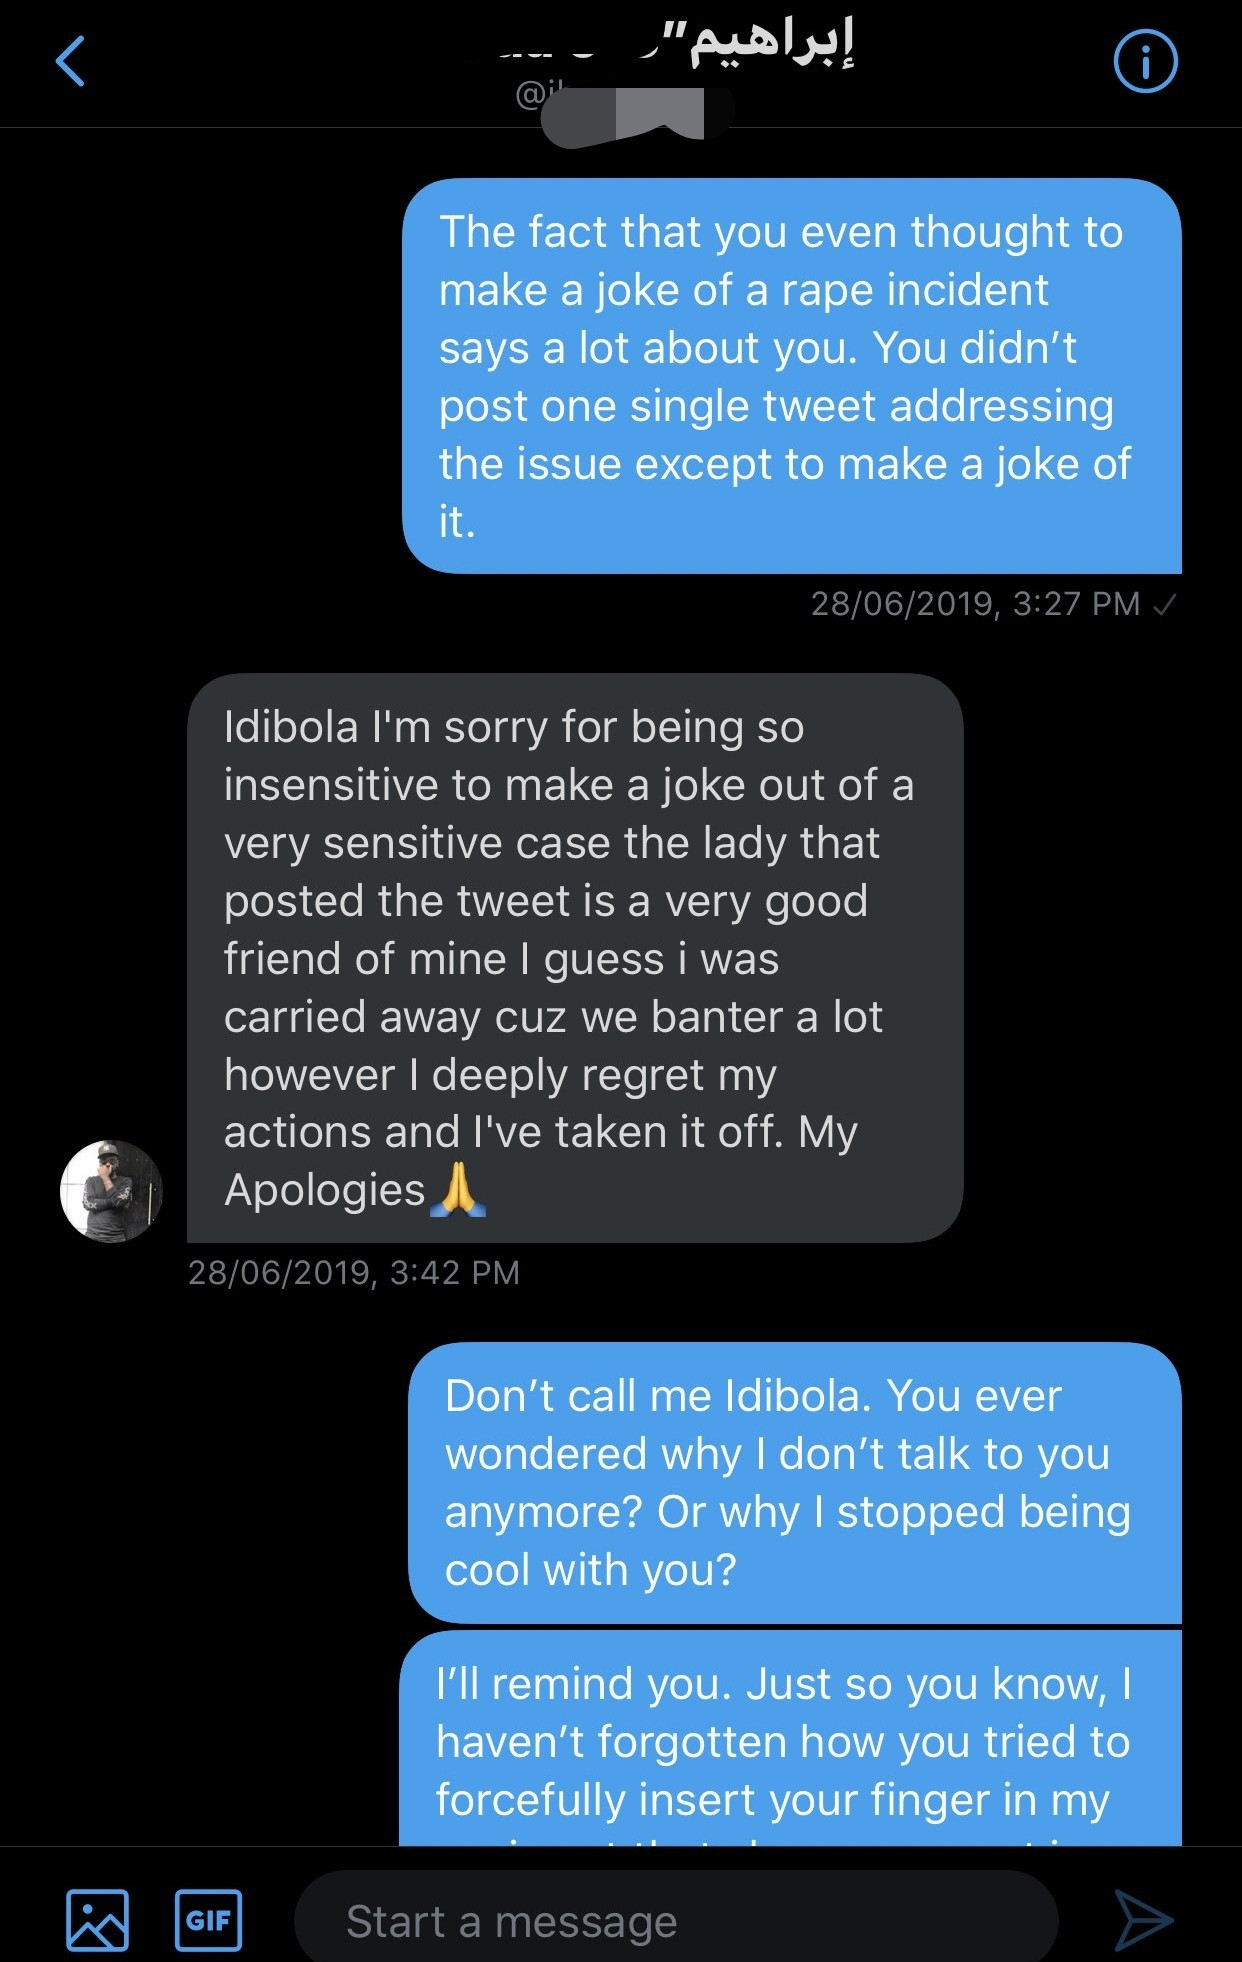Open conversation info via the circled i icon

click(x=1145, y=62)
